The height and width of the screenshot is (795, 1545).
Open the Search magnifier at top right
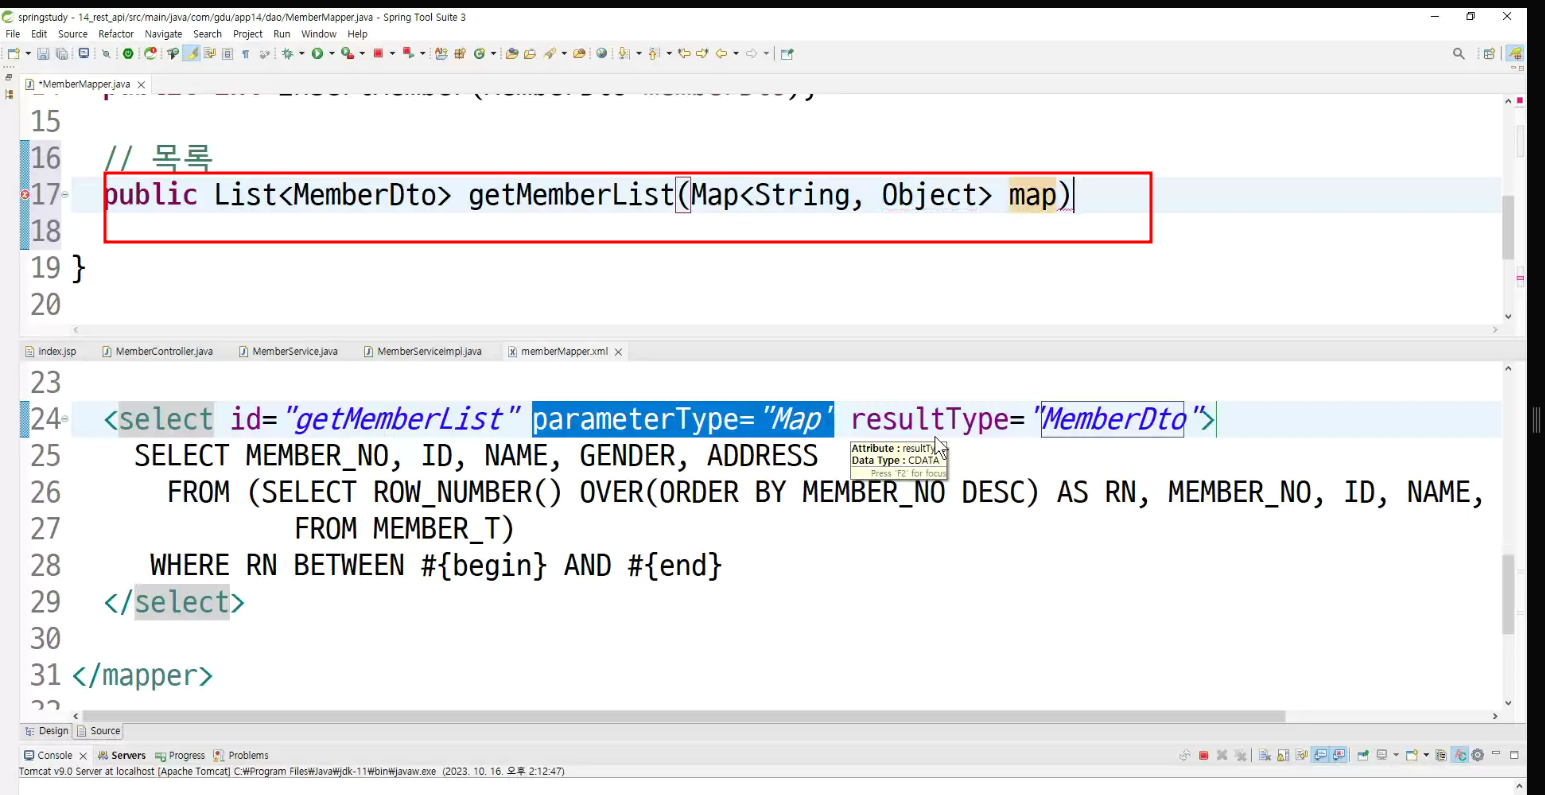click(1459, 54)
